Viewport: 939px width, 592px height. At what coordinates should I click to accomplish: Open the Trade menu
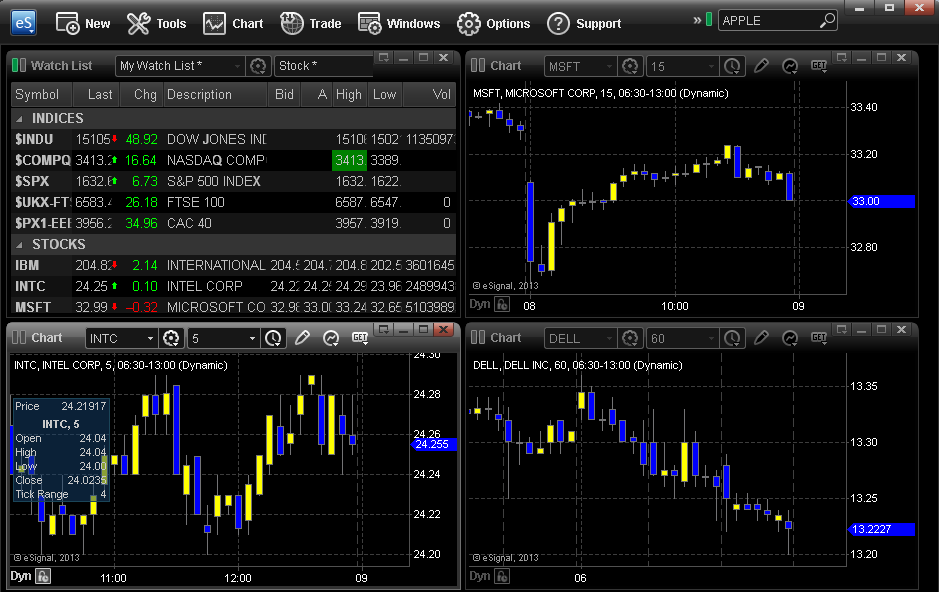310,24
